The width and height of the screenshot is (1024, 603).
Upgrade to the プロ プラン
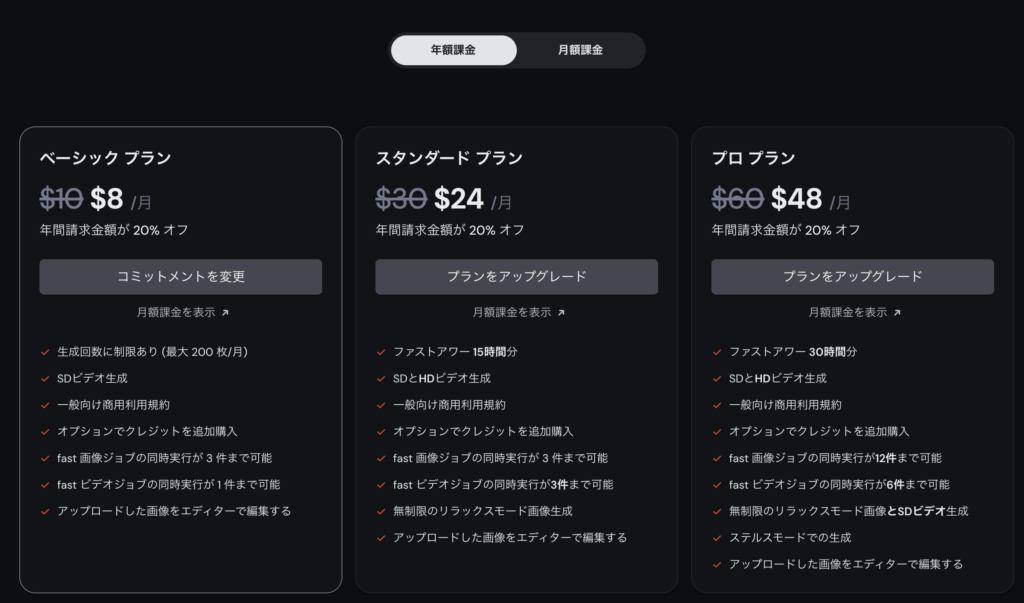[852, 277]
